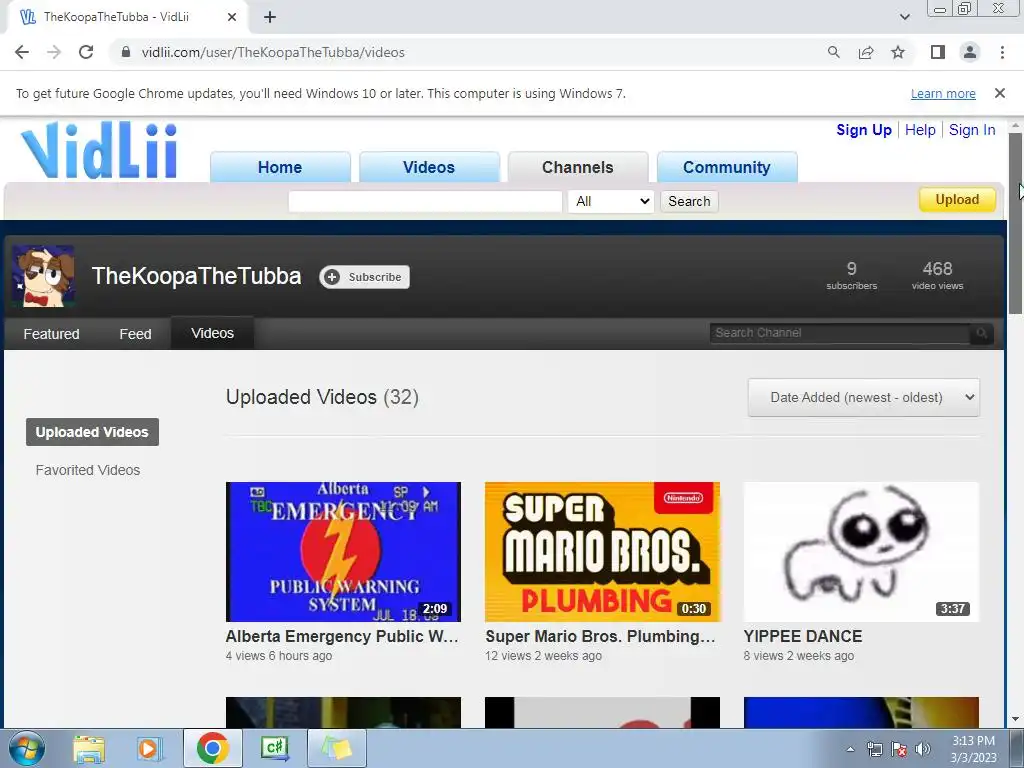Open the Date Added sort dropdown
This screenshot has height=768, width=1024.
[x=863, y=397]
